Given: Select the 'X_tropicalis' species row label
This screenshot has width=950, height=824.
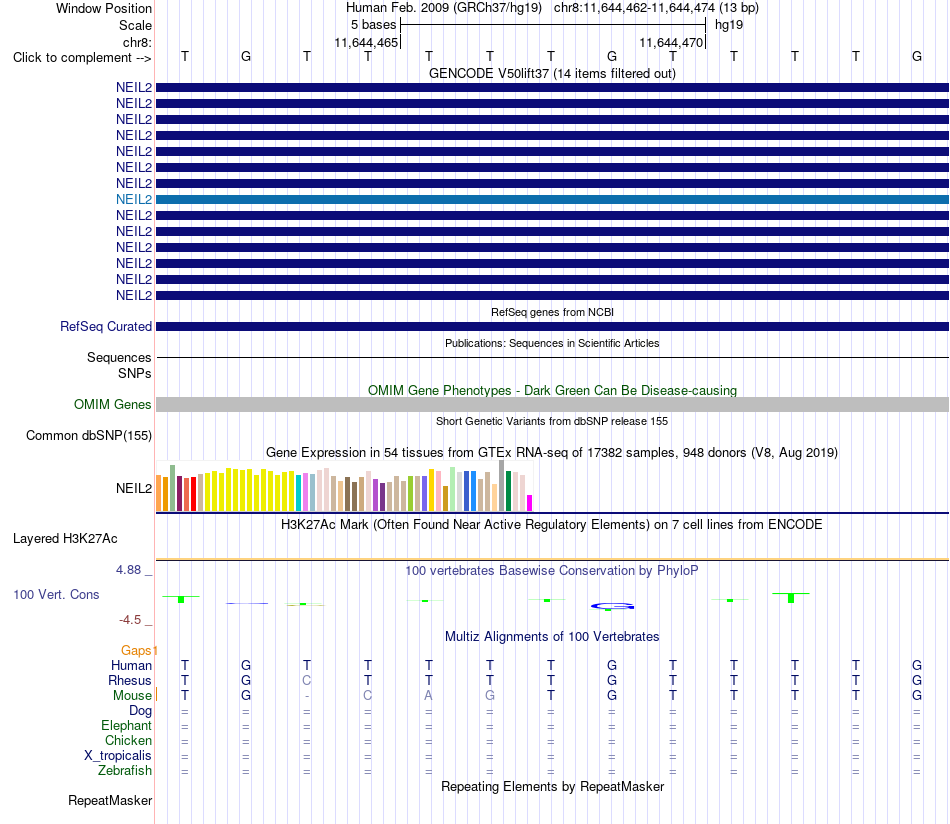Looking at the screenshot, I should coord(118,756).
